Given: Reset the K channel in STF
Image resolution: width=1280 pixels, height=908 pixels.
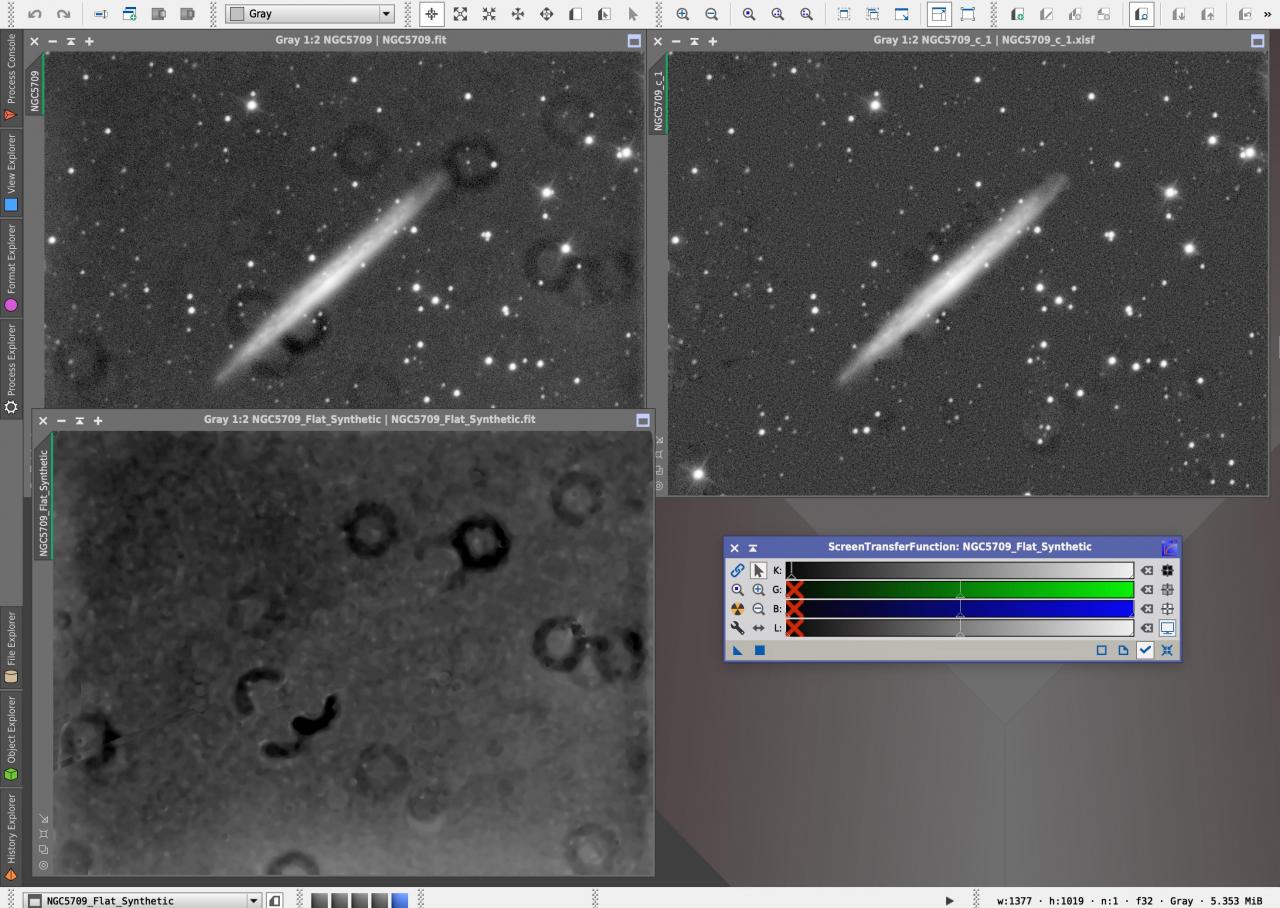Looking at the screenshot, I should coord(1147,571).
